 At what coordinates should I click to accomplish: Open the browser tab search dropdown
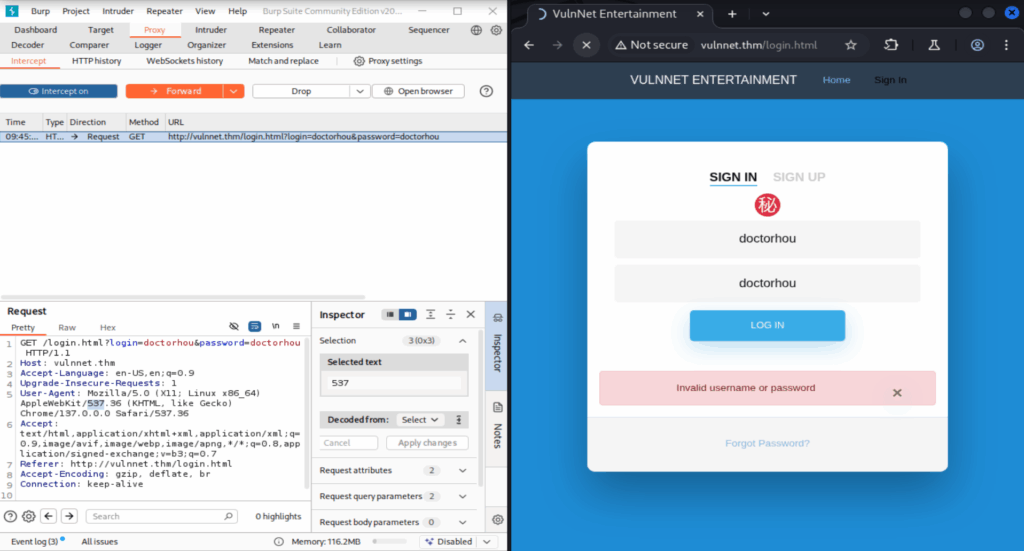click(765, 14)
